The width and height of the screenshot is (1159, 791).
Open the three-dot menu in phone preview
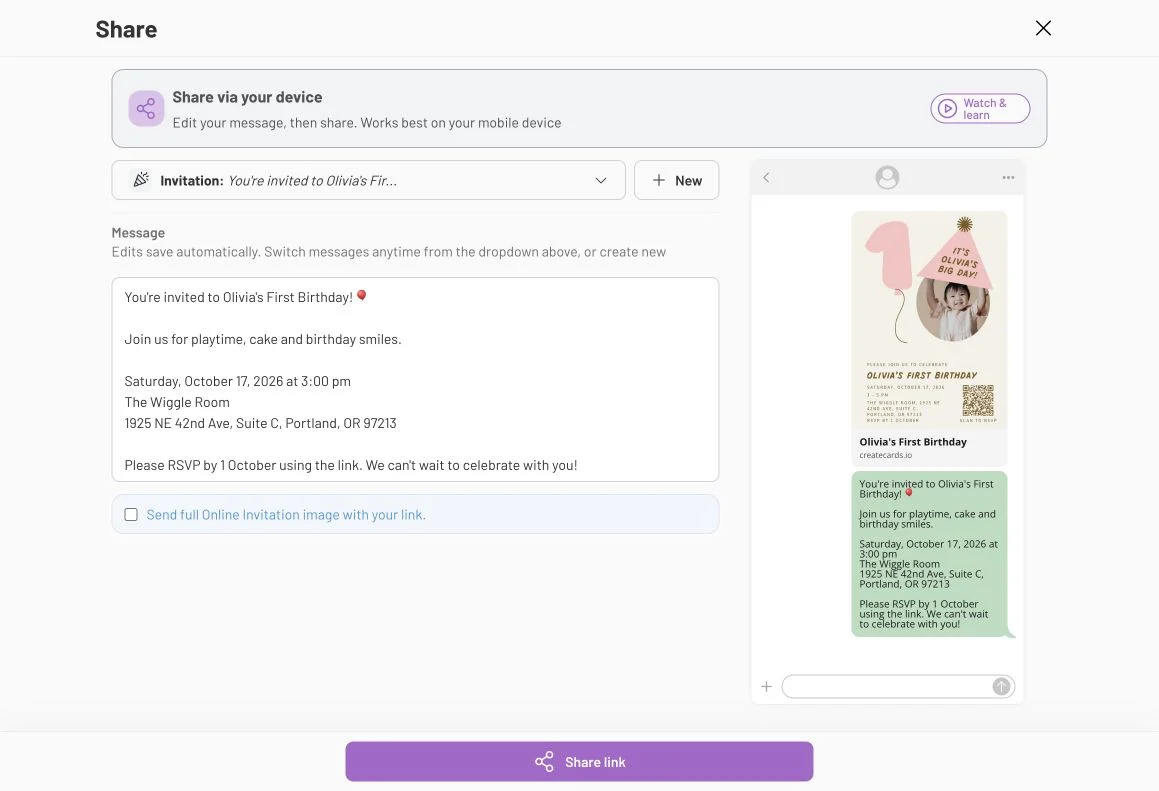pyautogui.click(x=1008, y=177)
